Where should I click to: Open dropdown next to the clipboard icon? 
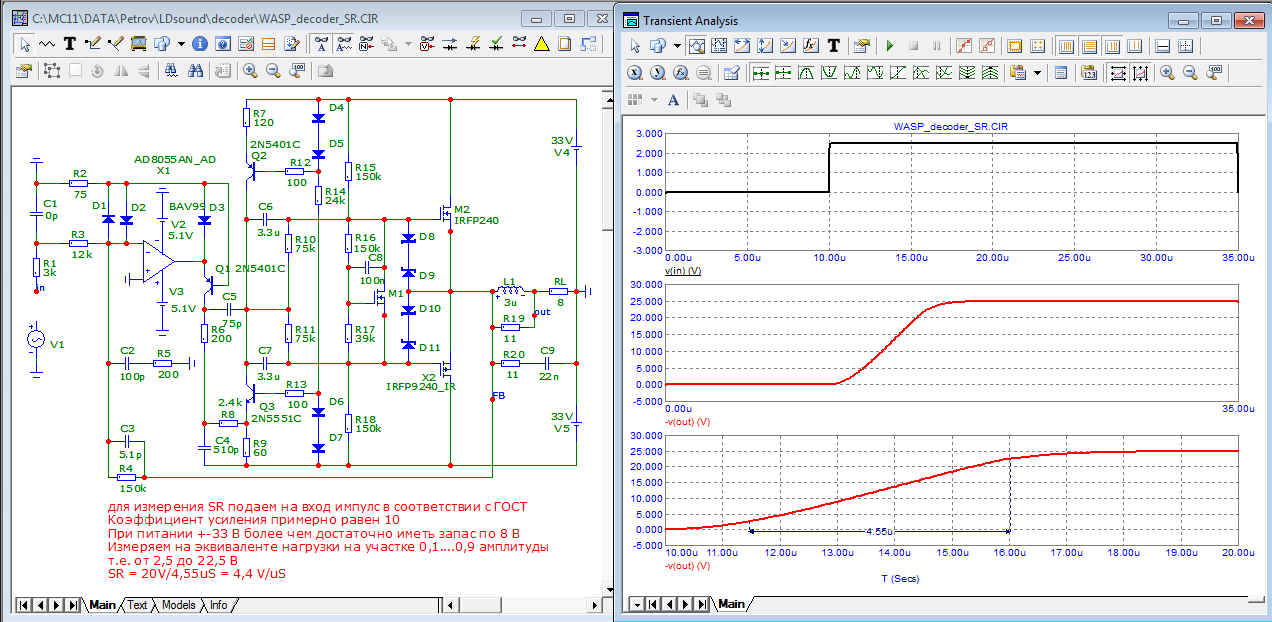click(x=1038, y=73)
